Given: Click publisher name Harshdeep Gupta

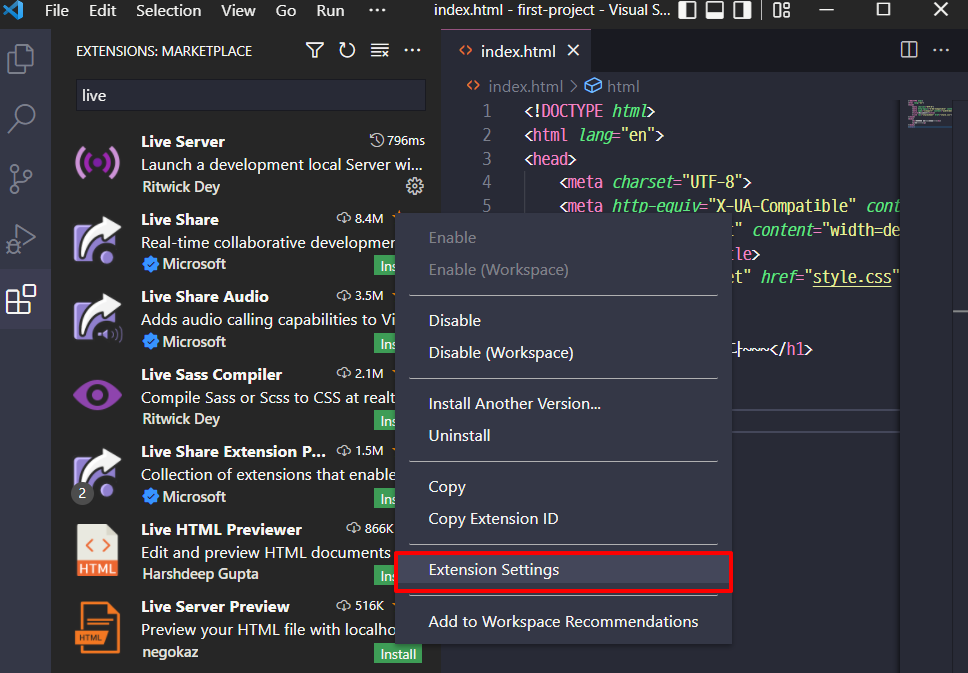Looking at the screenshot, I should click(200, 574).
